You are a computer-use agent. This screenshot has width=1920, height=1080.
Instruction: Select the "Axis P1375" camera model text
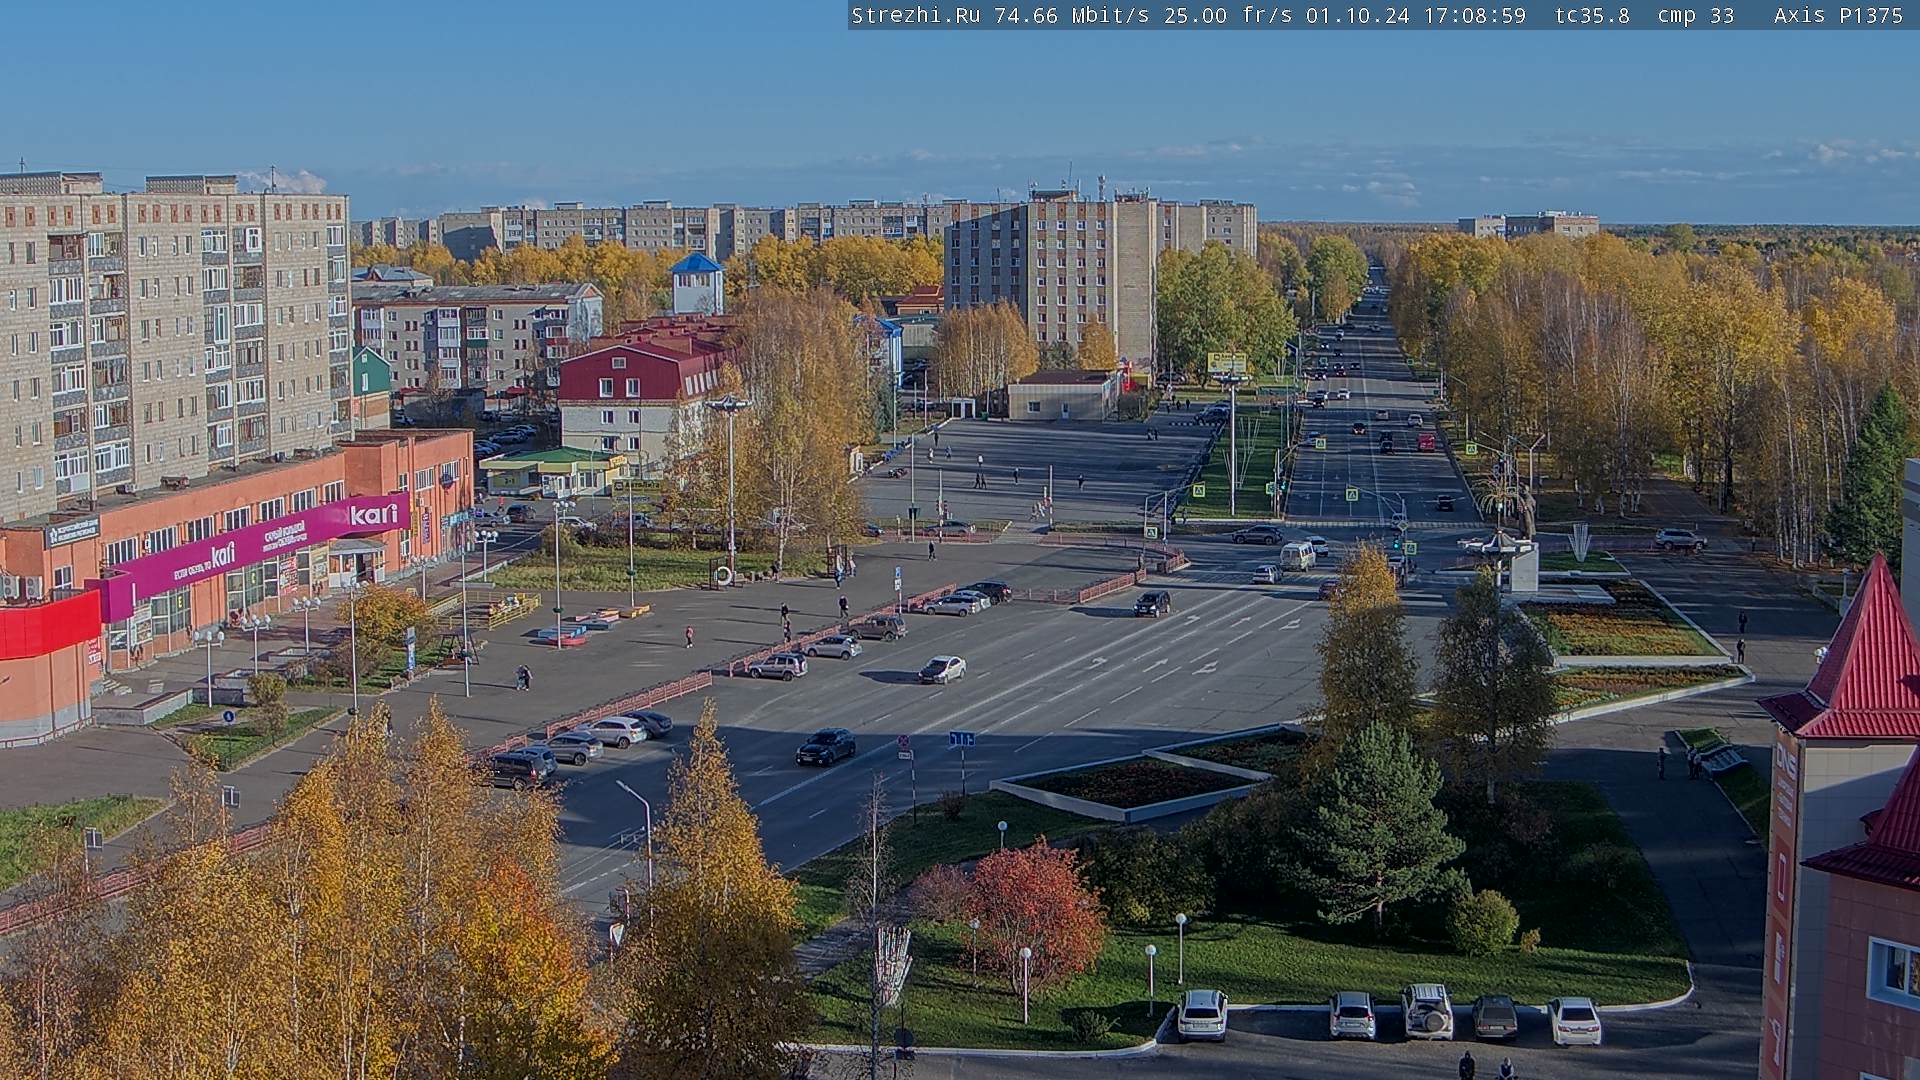click(x=1838, y=15)
